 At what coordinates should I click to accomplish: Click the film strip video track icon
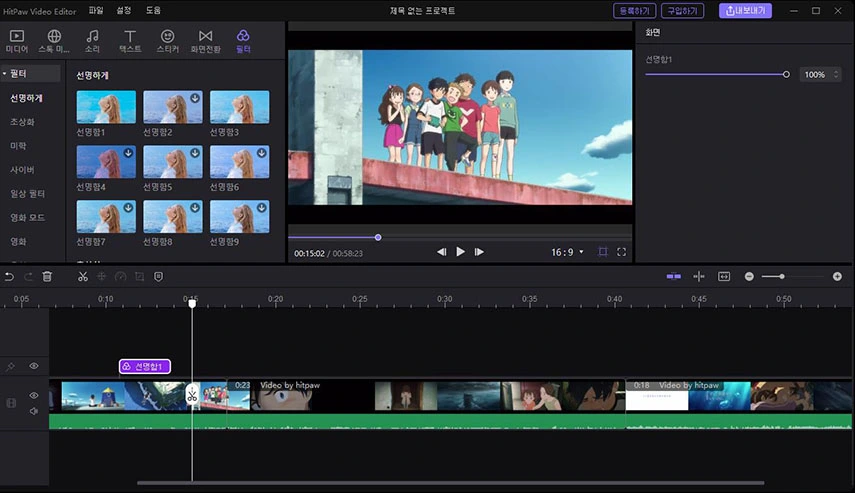11,403
